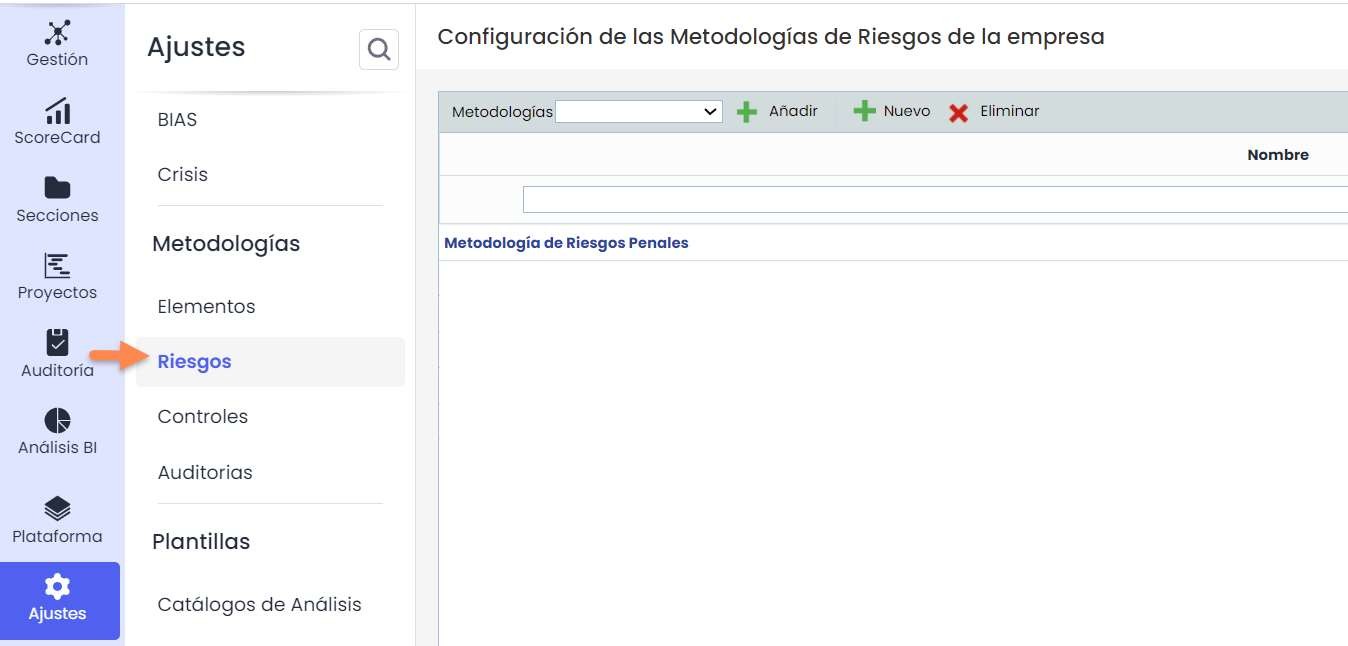The width and height of the screenshot is (1348, 646).
Task: Click the search magnifier in Ajustes
Action: click(379, 49)
